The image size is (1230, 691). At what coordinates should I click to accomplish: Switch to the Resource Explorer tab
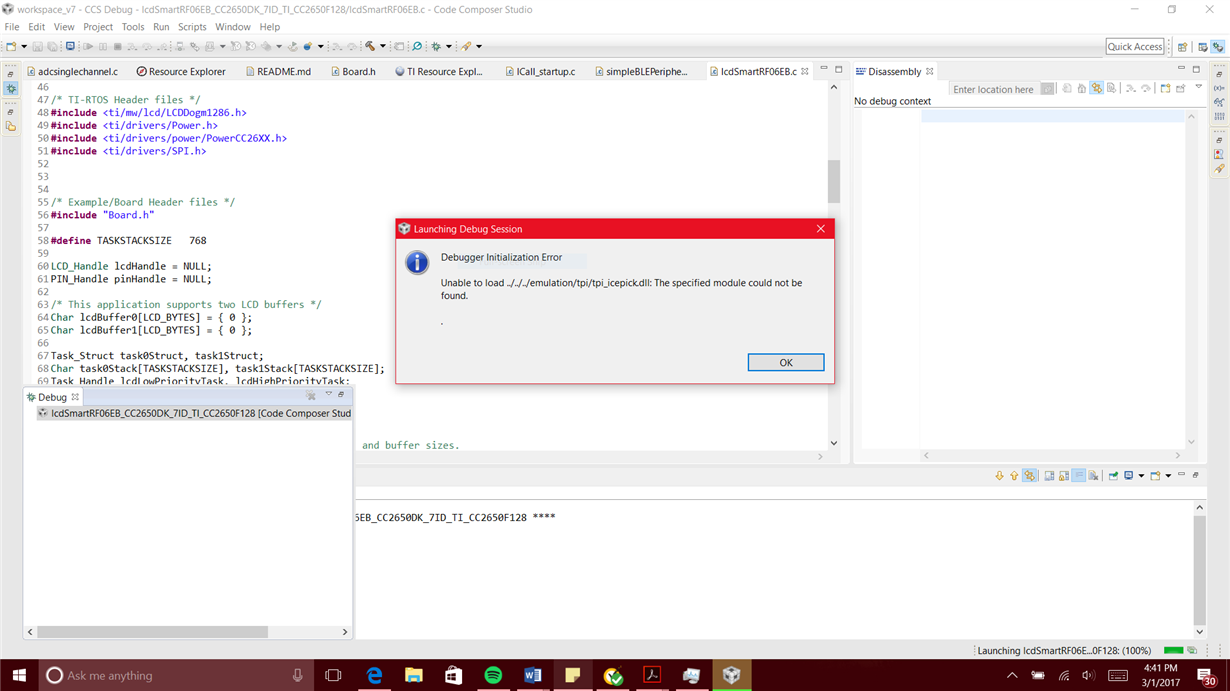tap(181, 71)
